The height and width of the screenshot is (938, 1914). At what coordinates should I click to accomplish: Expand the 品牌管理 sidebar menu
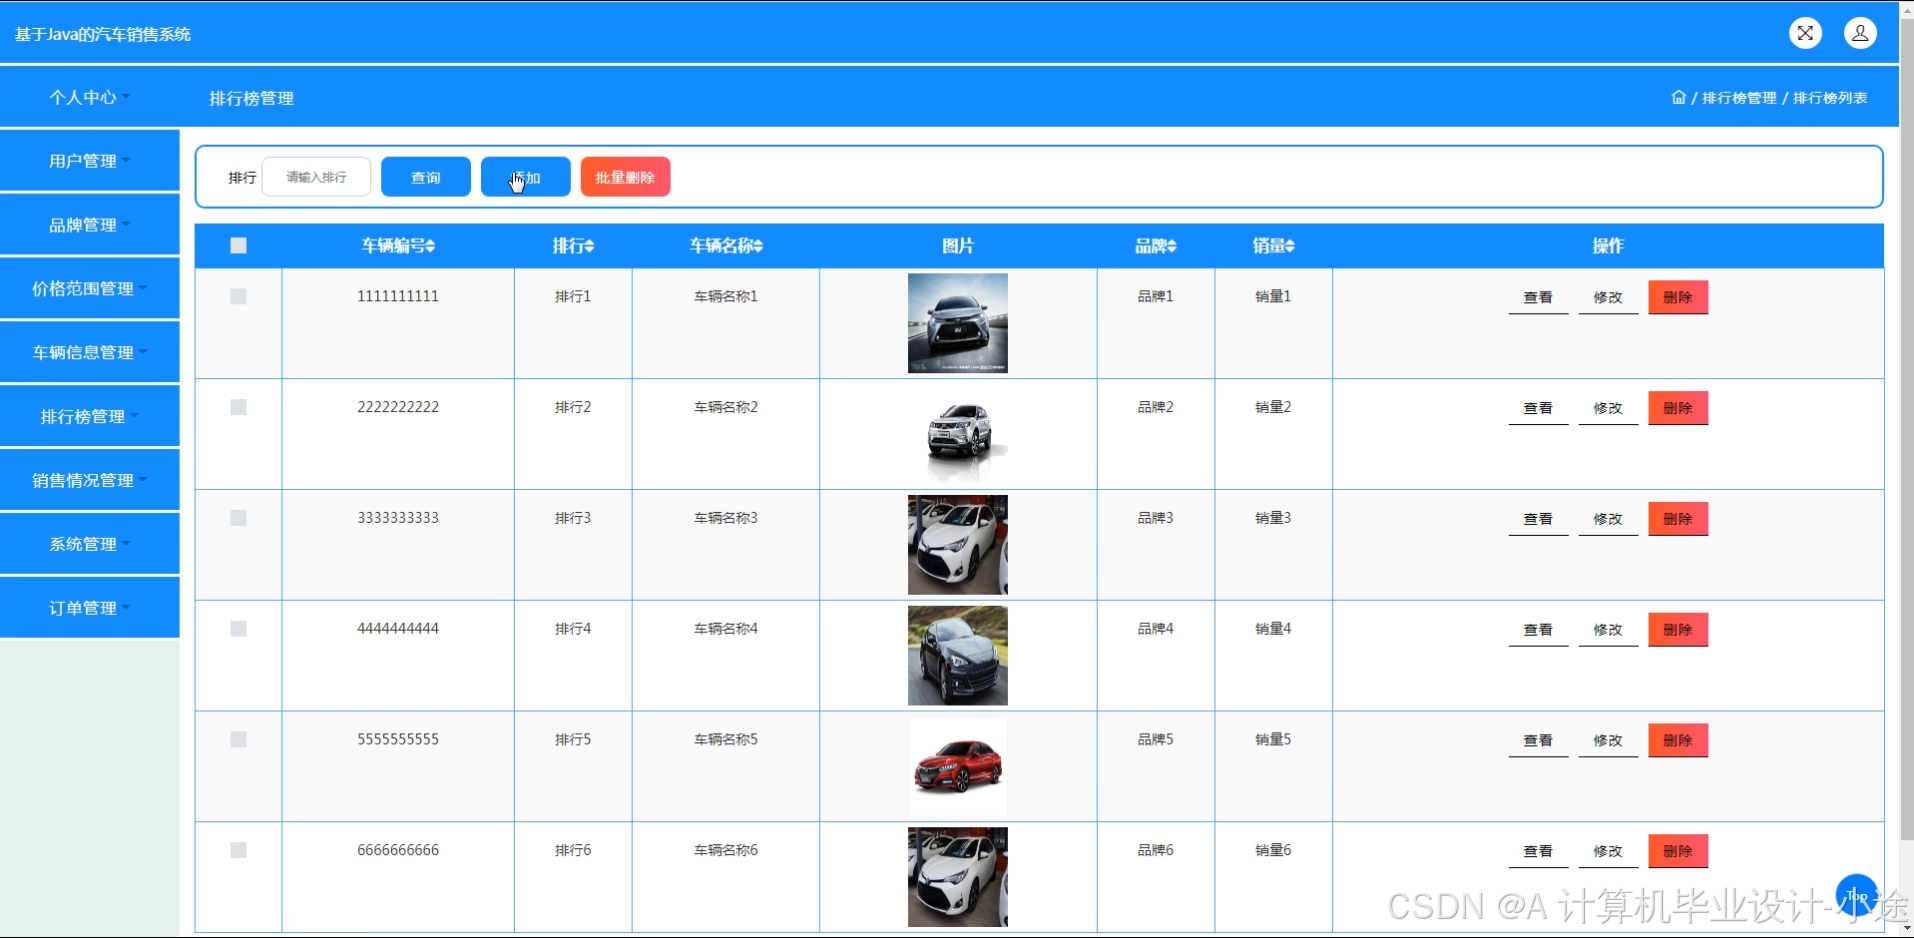click(90, 225)
